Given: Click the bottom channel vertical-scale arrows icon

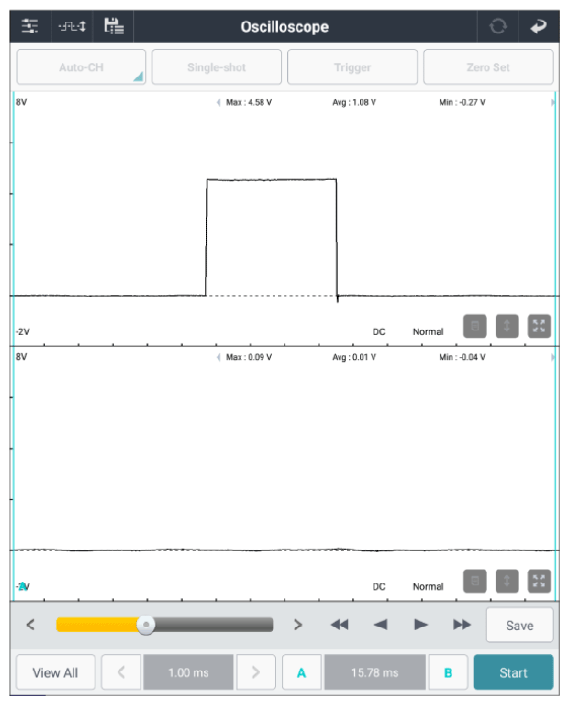Looking at the screenshot, I should tap(507, 581).
